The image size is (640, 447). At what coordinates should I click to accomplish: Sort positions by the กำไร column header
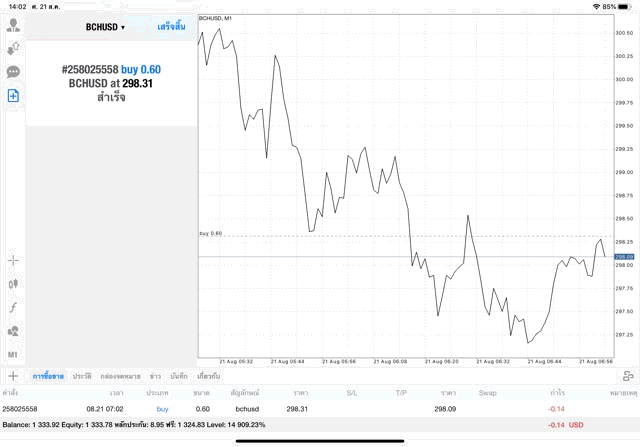tap(557, 393)
